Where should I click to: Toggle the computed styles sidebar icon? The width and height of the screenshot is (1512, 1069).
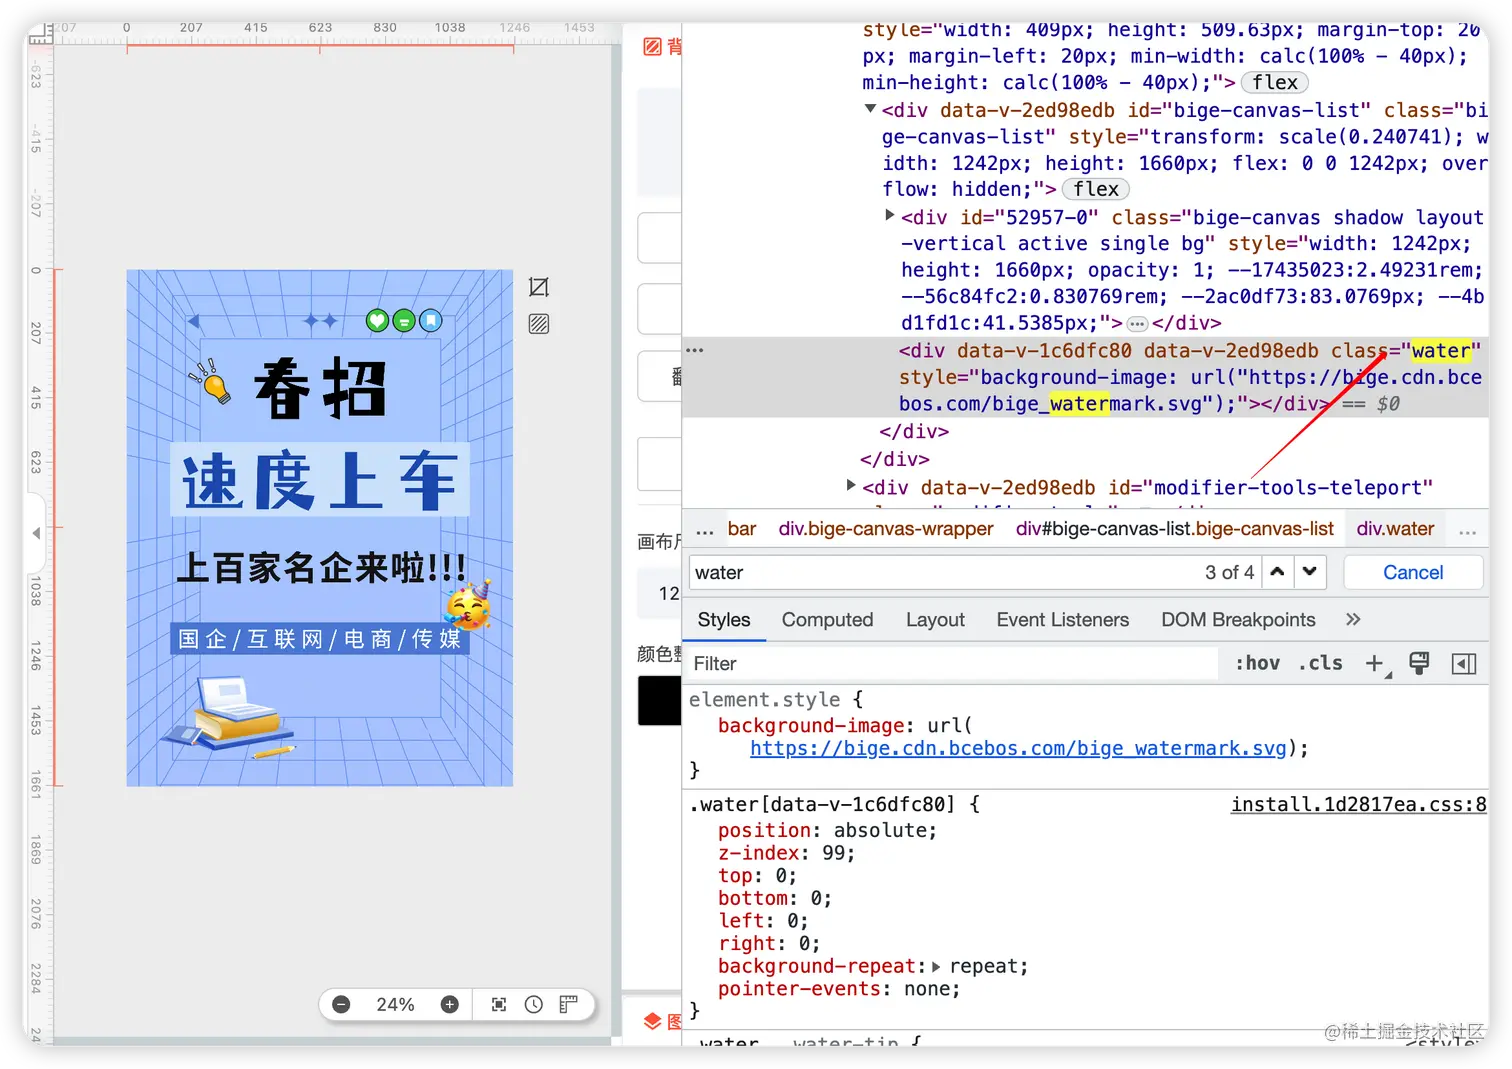tap(1464, 664)
